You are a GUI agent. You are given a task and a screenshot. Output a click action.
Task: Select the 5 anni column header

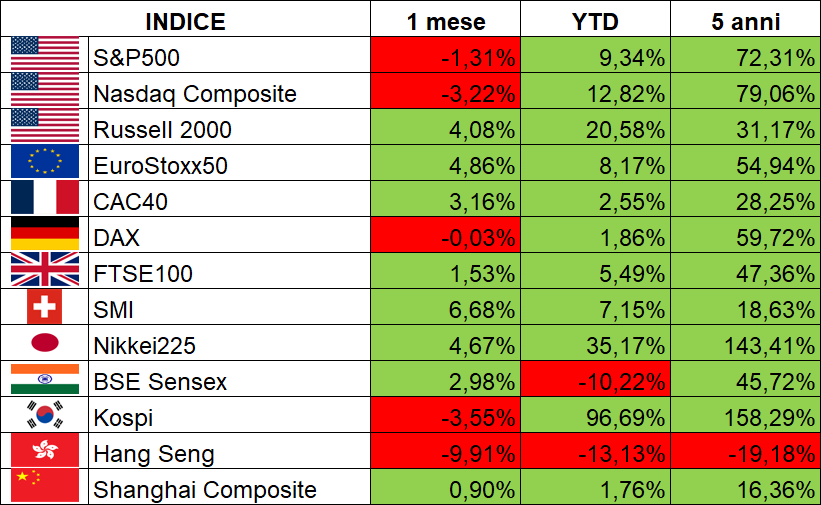point(746,21)
